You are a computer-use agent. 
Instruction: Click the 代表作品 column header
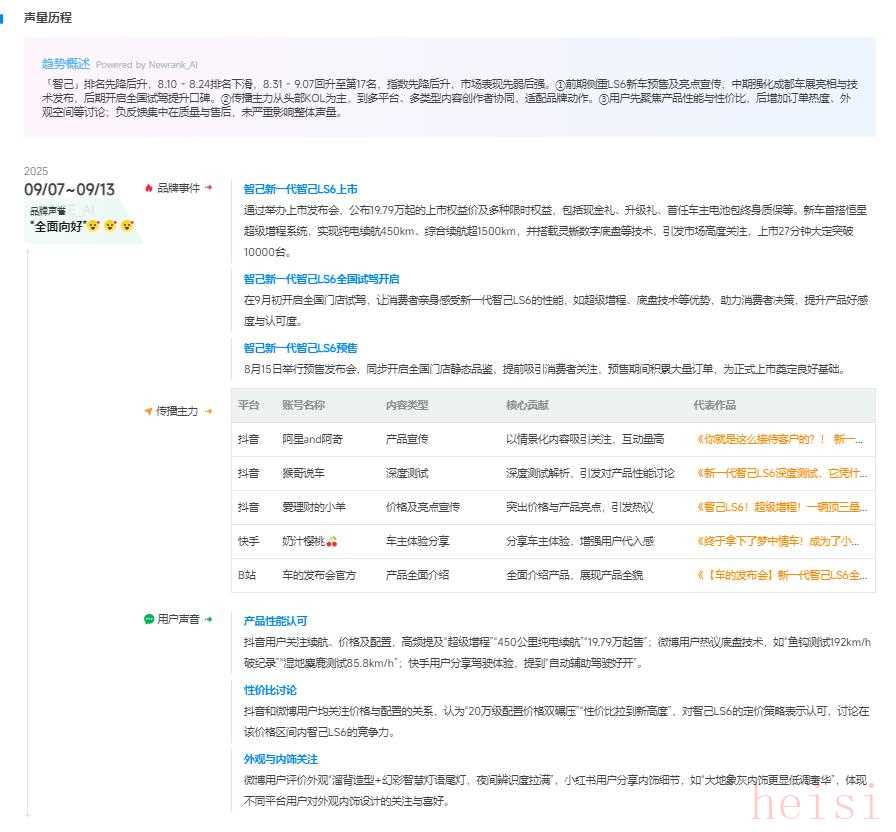click(715, 406)
